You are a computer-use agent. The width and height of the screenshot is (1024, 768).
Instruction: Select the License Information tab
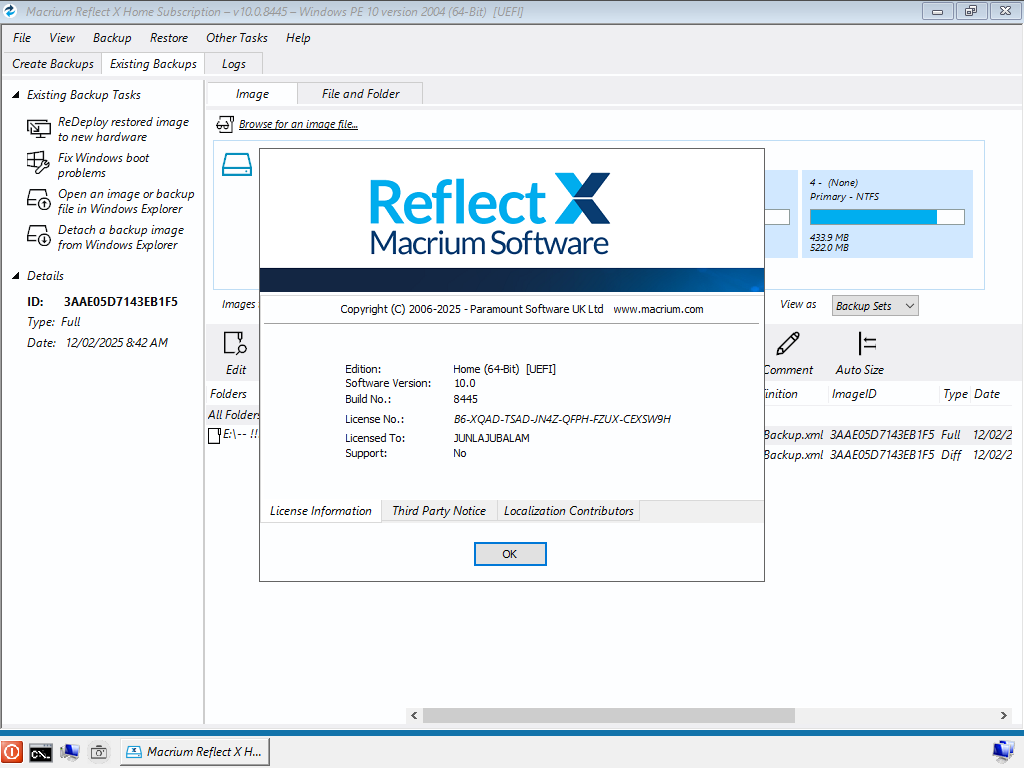321,511
